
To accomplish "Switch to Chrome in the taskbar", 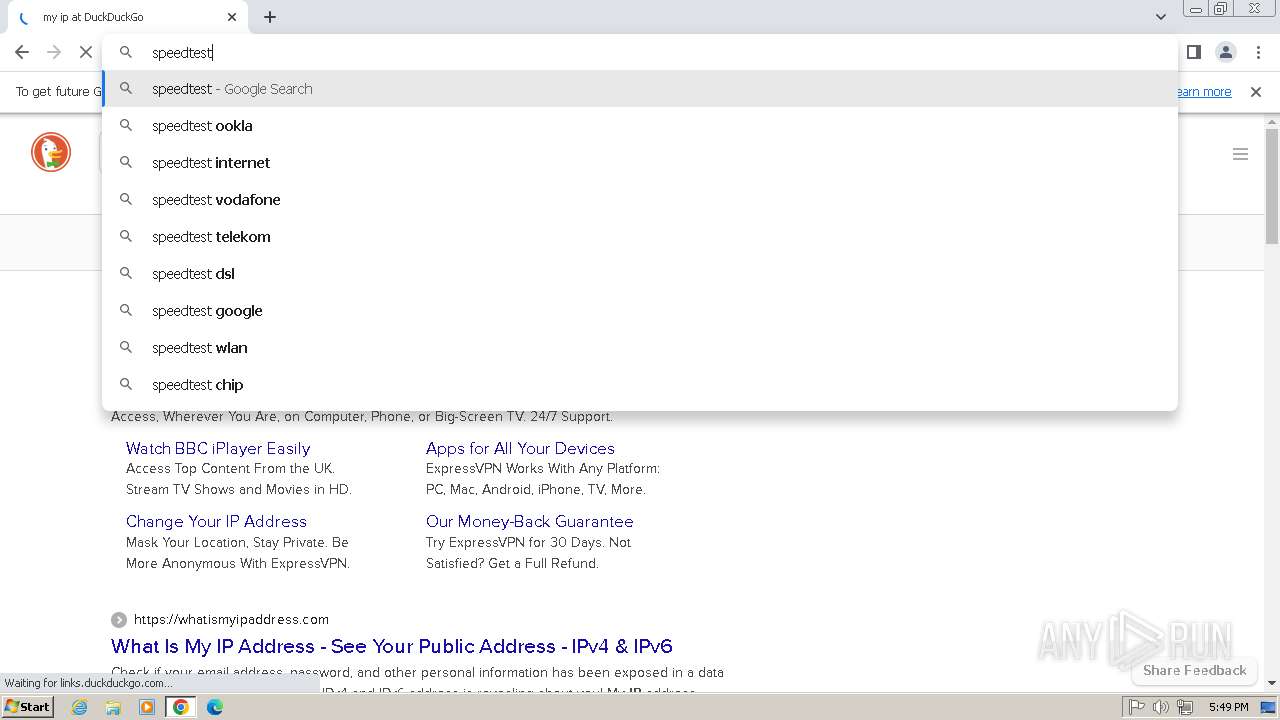I will tap(180, 707).
